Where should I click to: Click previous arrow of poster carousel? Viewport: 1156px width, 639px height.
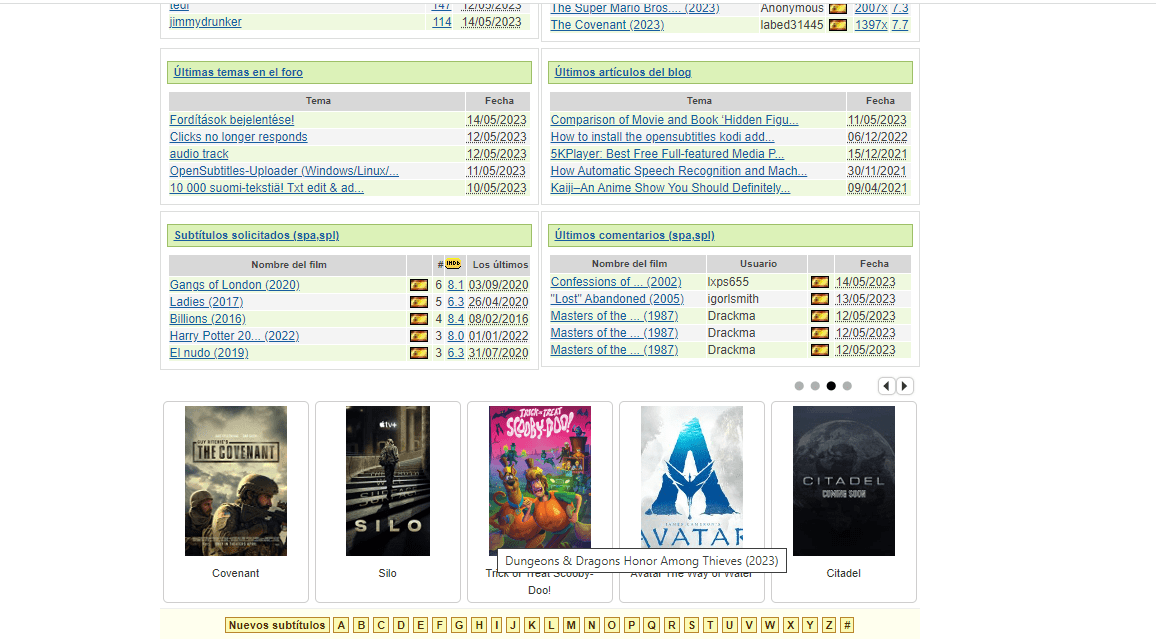click(x=887, y=386)
